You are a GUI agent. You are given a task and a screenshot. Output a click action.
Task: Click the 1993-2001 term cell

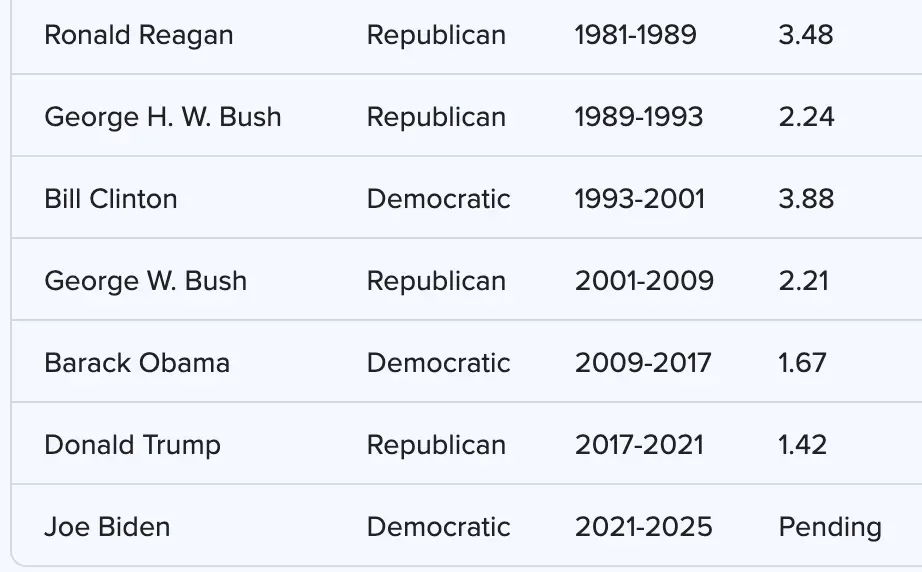tap(640, 199)
